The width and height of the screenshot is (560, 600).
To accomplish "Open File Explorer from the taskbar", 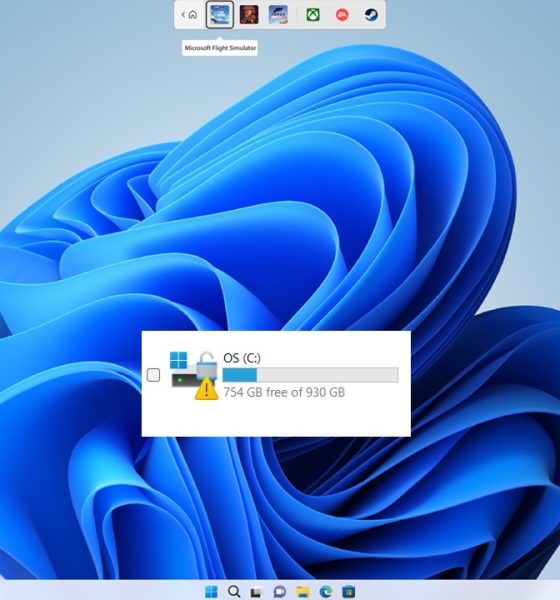I will (x=303, y=592).
